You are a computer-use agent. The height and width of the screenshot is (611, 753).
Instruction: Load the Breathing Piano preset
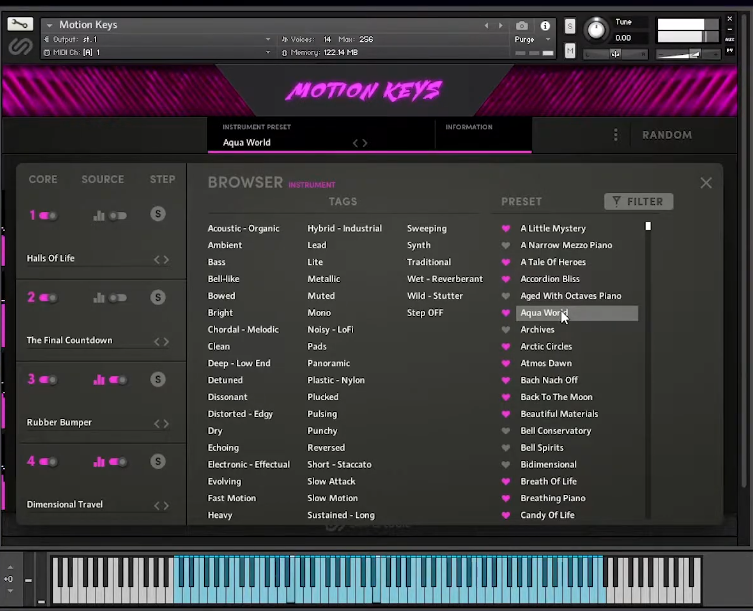[x=553, y=498]
